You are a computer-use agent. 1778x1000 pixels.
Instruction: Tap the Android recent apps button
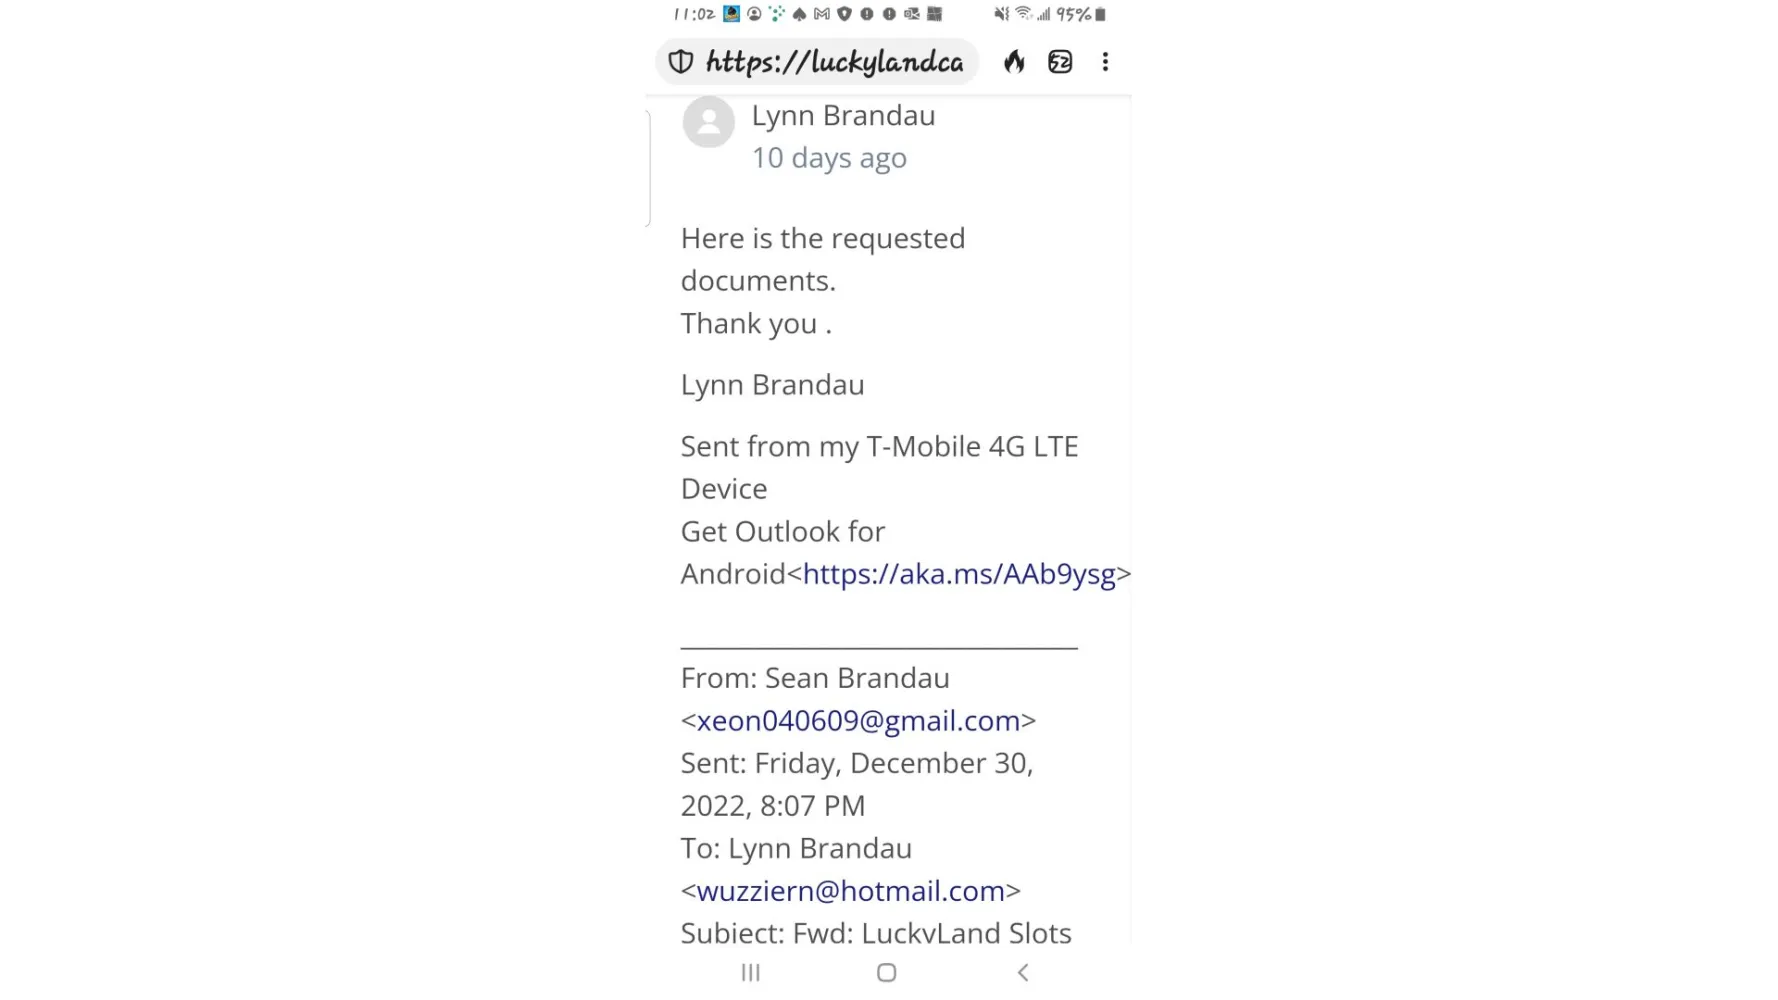(751, 972)
